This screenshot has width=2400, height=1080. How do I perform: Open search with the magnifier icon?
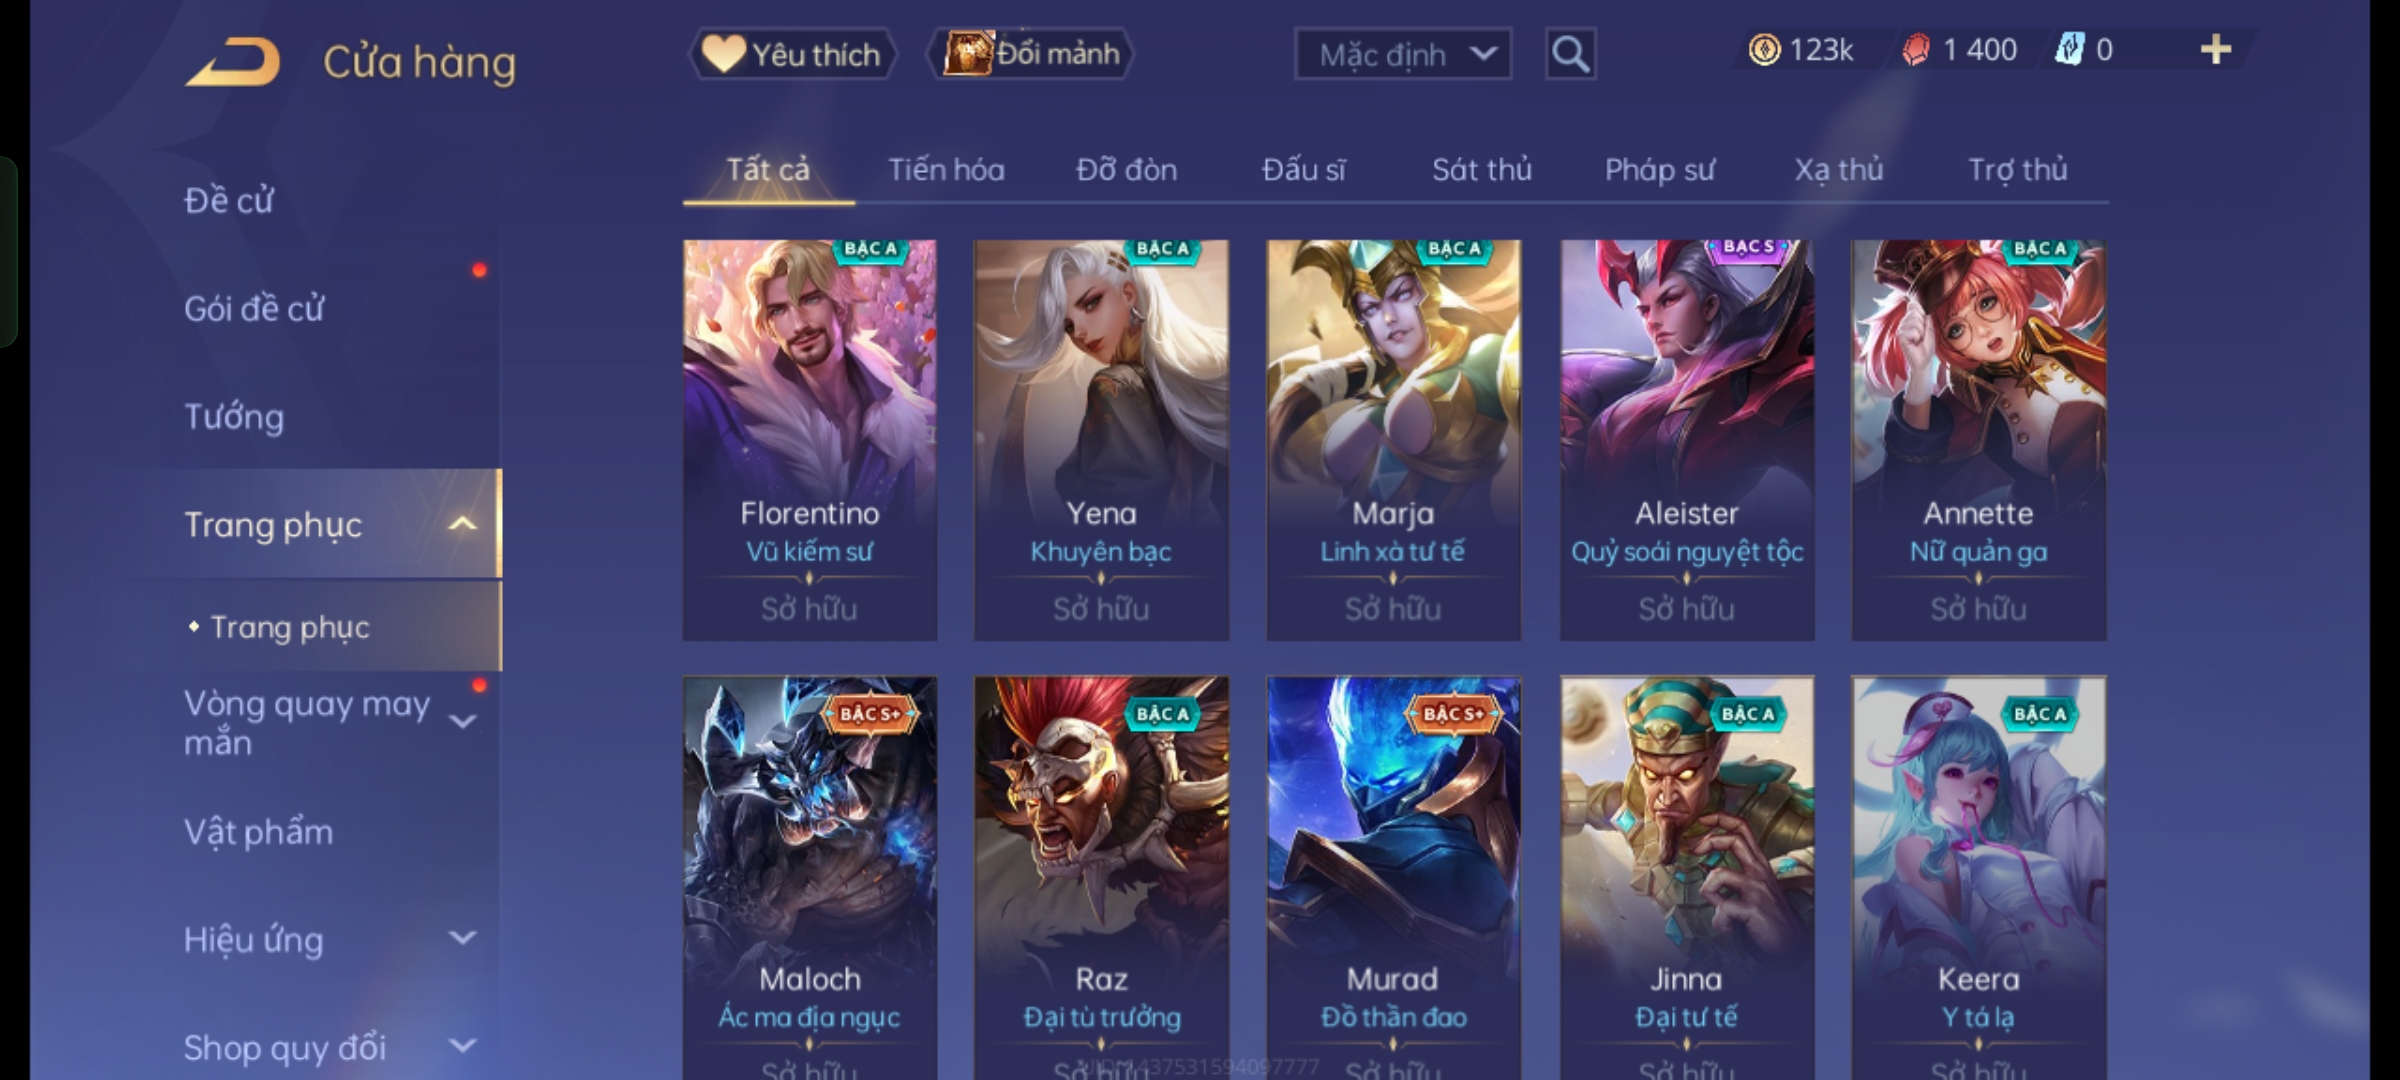1570,54
